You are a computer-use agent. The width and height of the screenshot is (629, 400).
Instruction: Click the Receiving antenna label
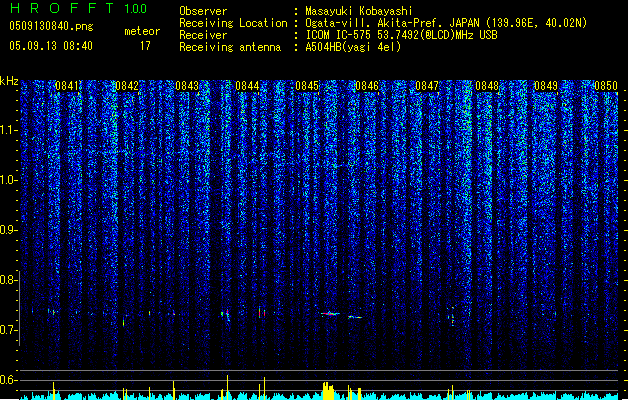pos(230,47)
